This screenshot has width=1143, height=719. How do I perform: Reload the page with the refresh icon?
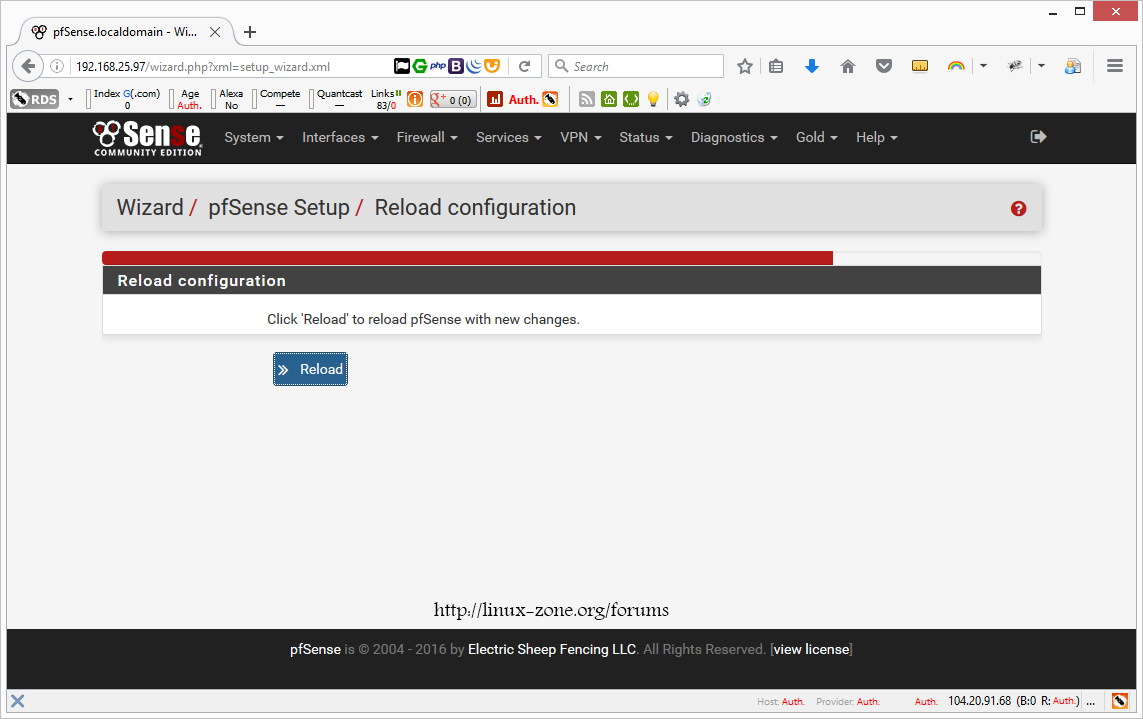[524, 66]
